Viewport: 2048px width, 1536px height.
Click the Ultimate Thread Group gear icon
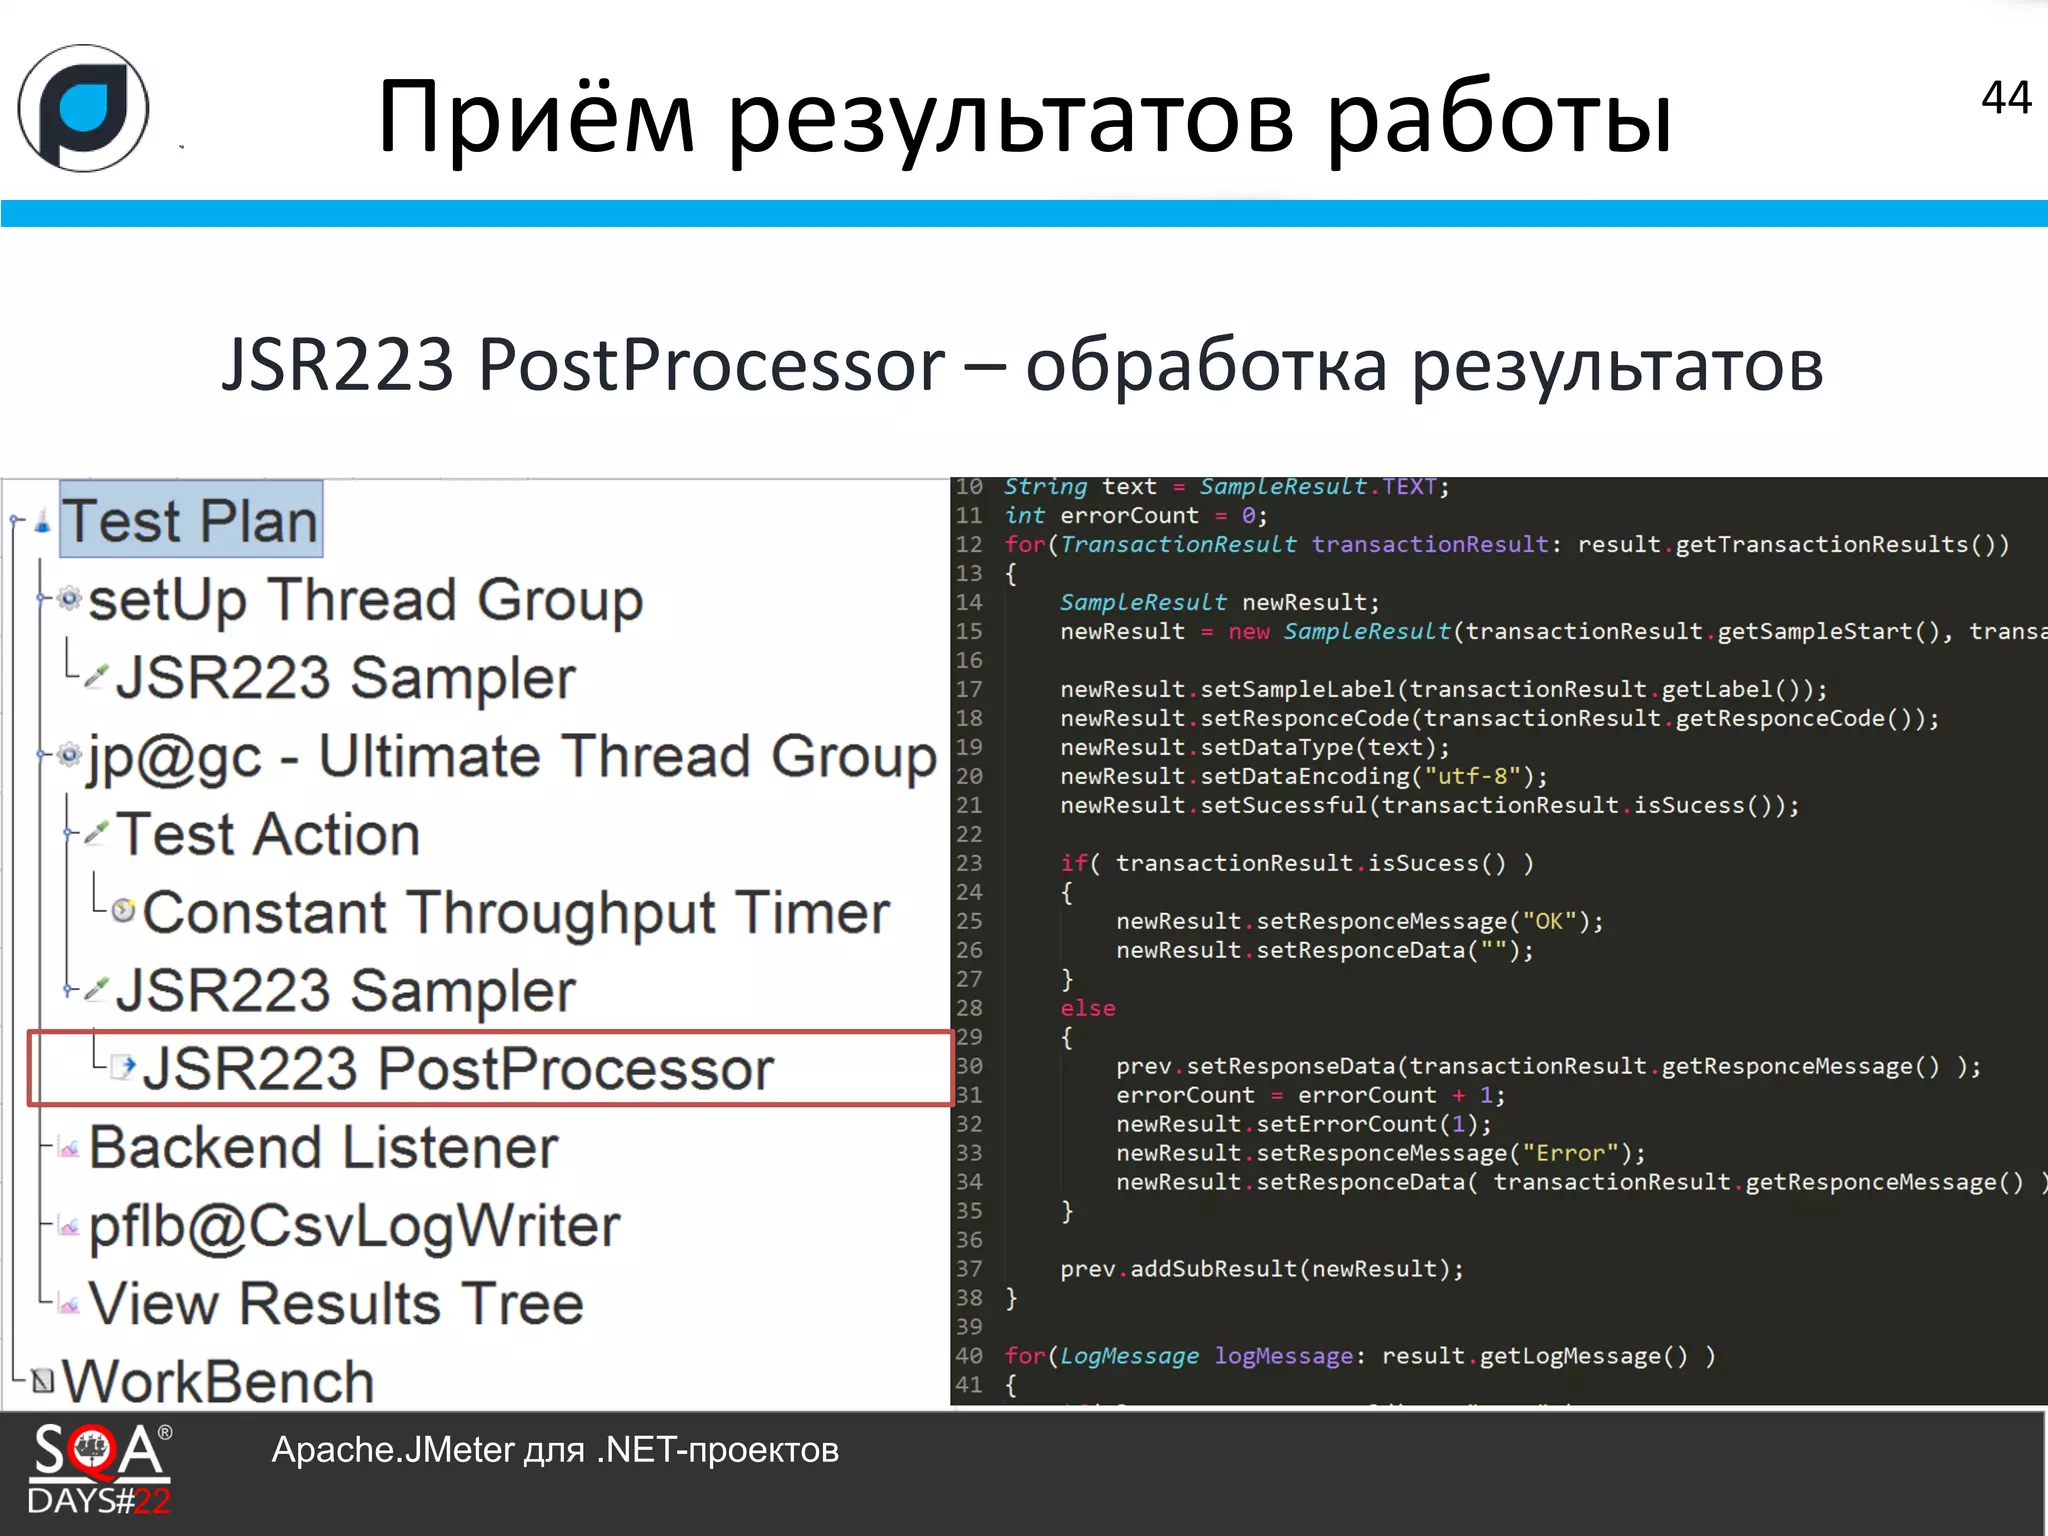coord(69,755)
